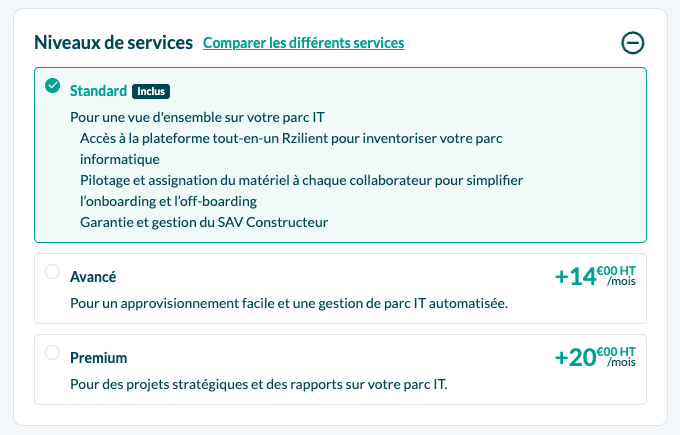Select the Premium radio button

coord(52,353)
